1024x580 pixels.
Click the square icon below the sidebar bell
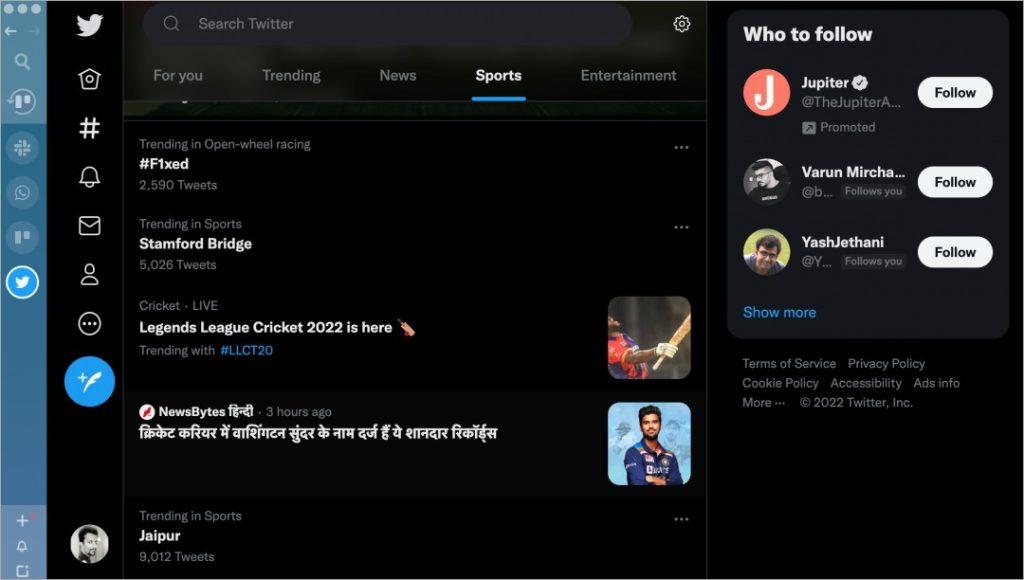(x=22, y=571)
